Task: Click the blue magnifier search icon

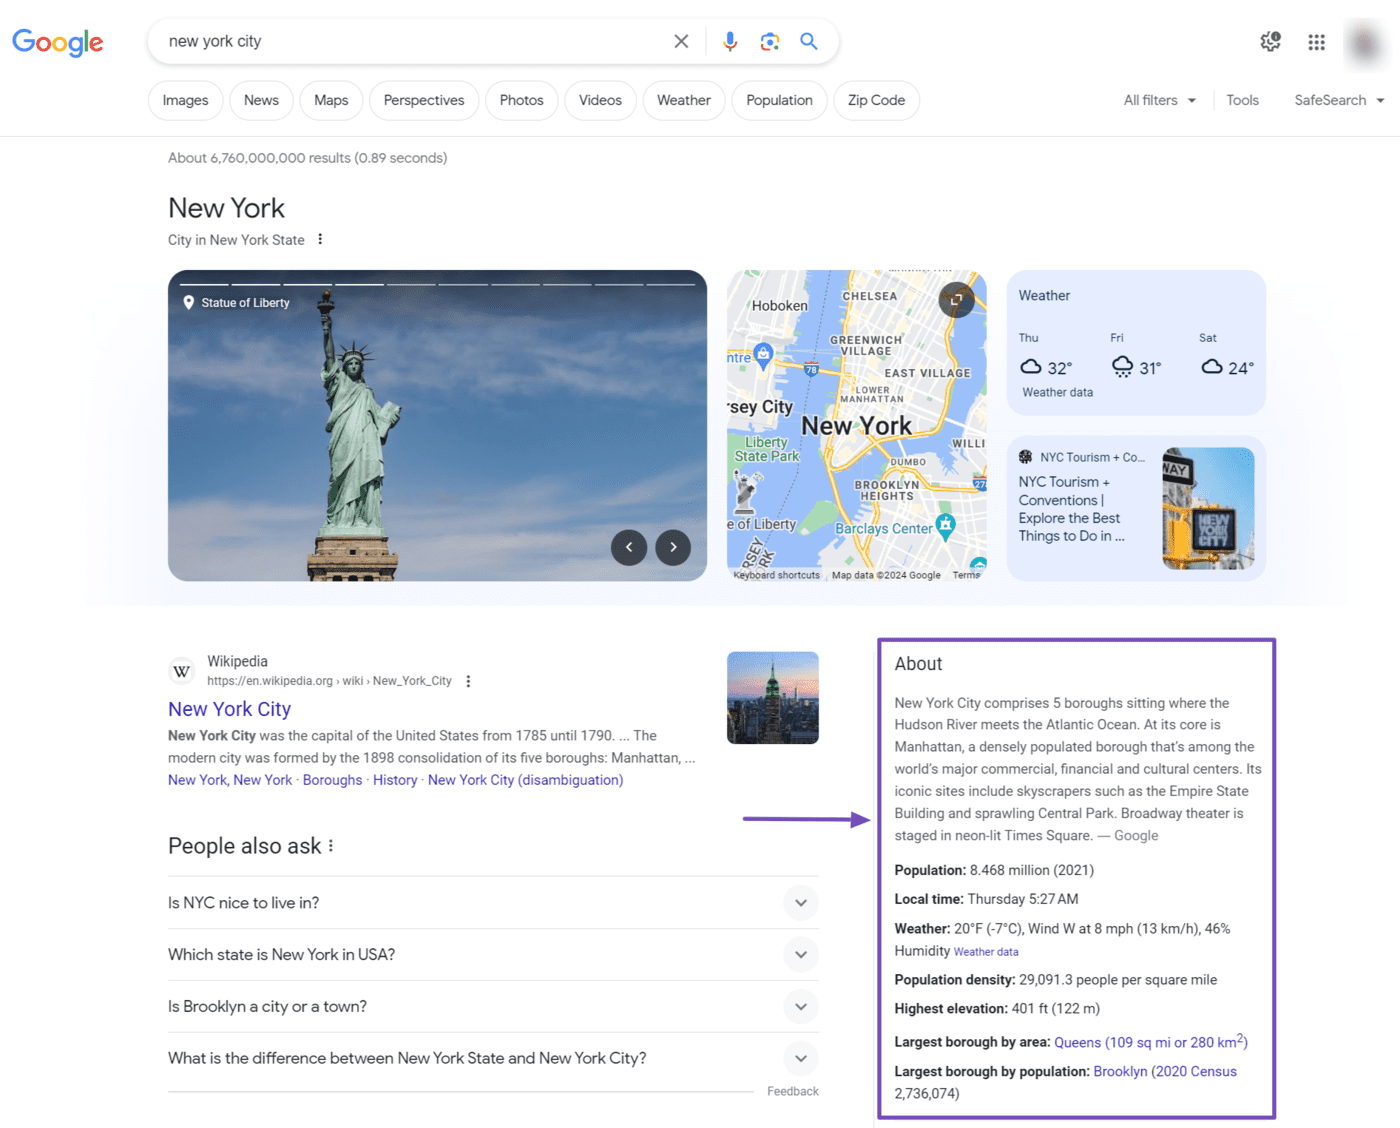Action: tap(809, 41)
